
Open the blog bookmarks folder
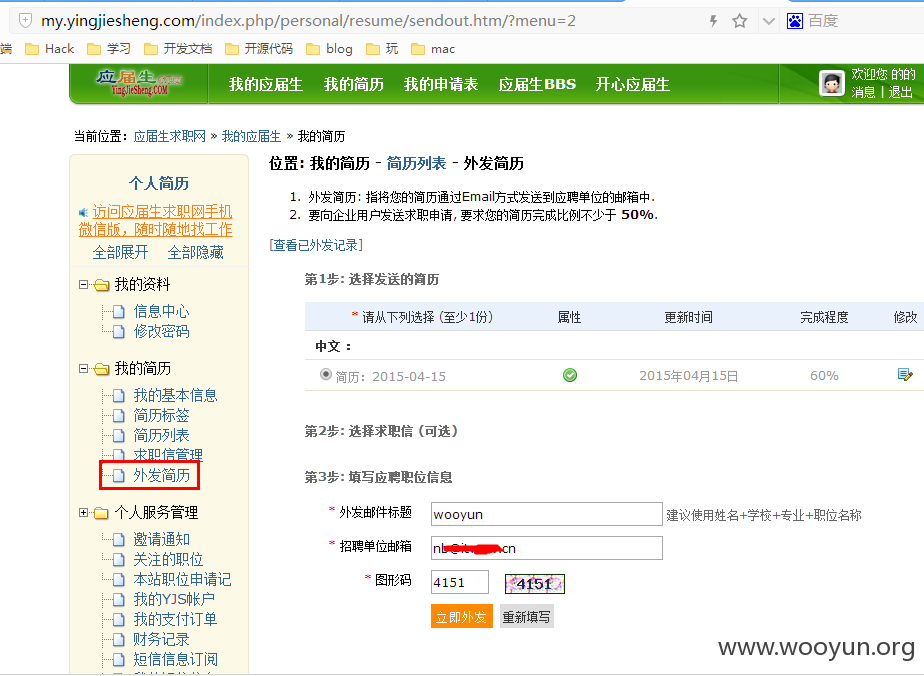pos(329,49)
